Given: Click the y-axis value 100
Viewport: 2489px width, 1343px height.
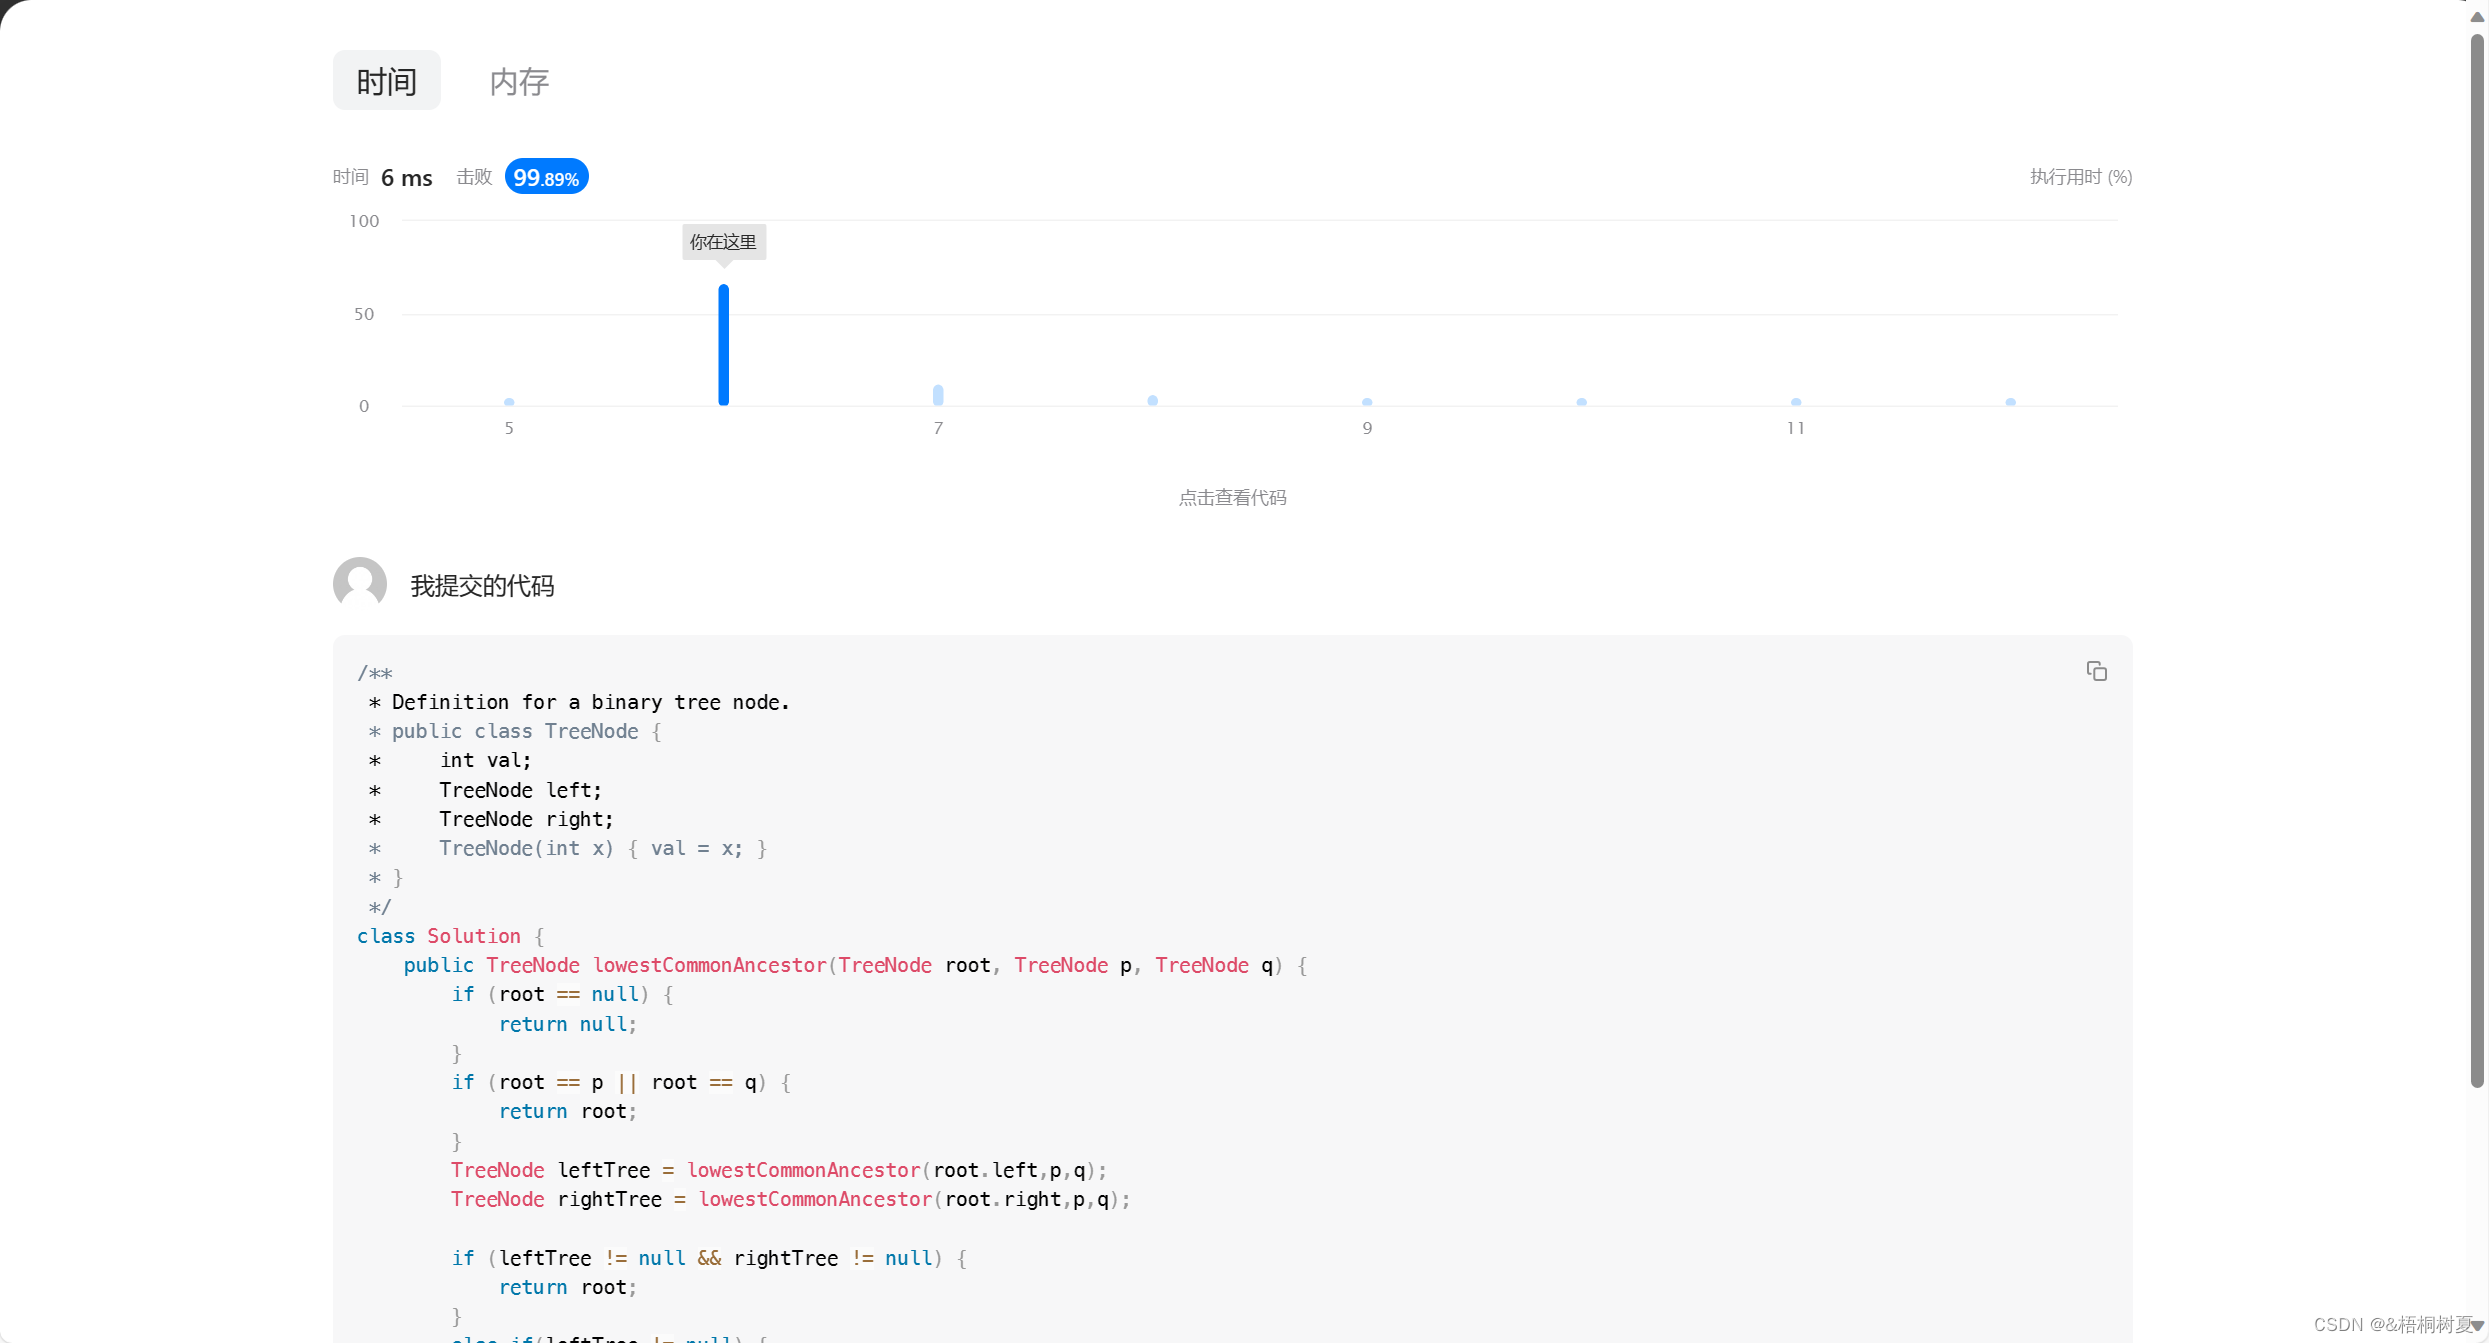Looking at the screenshot, I should pos(364,221).
